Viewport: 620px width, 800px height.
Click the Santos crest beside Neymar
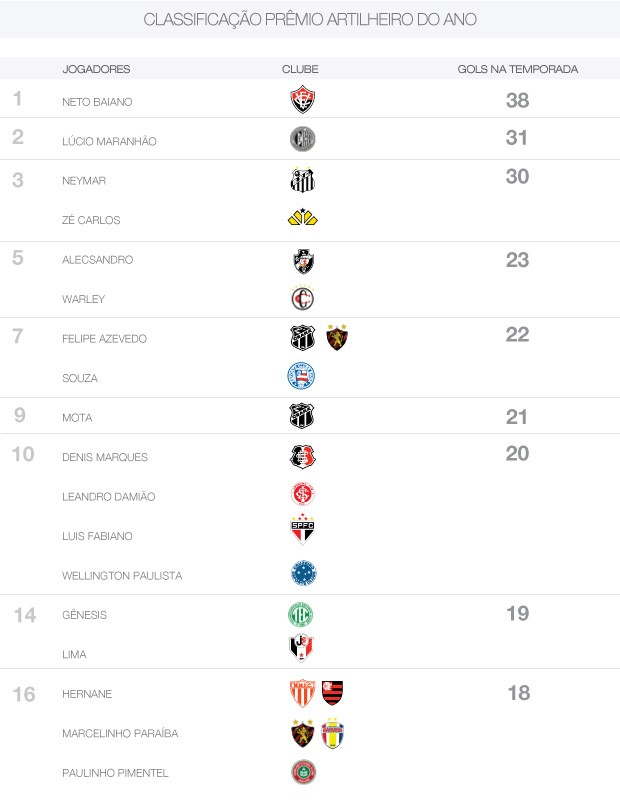coord(302,180)
